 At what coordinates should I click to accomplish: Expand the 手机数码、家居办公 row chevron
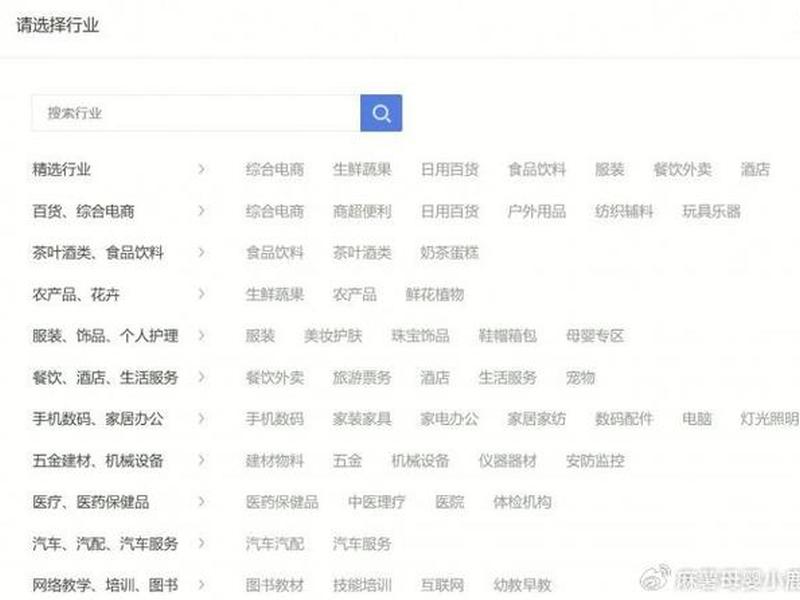click(202, 418)
